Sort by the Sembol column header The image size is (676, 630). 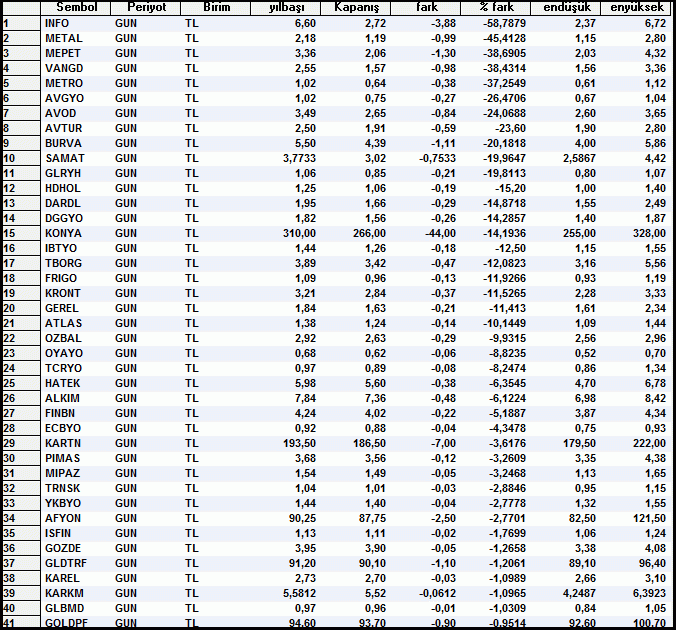75,8
